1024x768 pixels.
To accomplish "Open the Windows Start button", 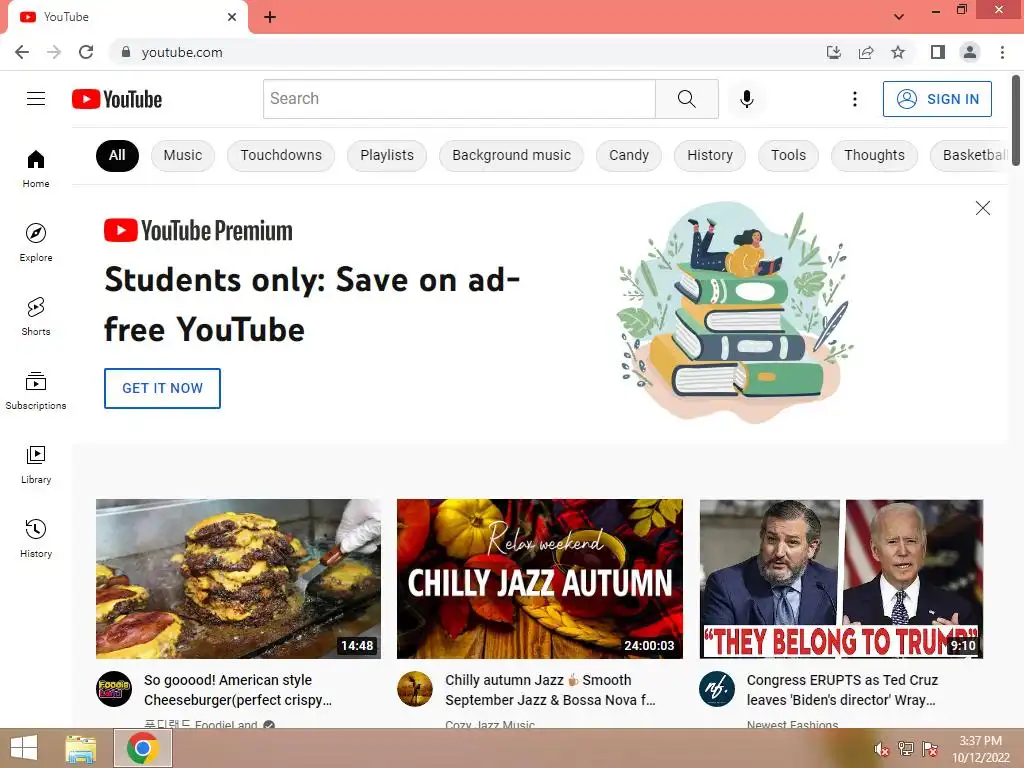I will (x=24, y=748).
